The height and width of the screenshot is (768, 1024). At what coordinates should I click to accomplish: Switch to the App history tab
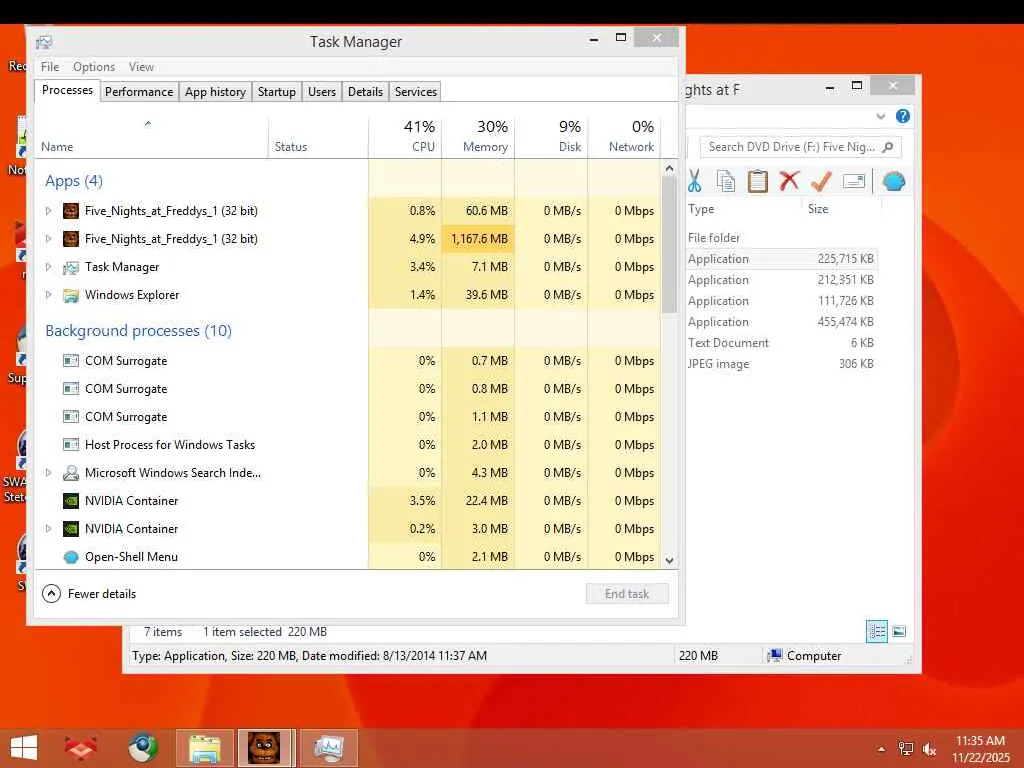tap(216, 91)
